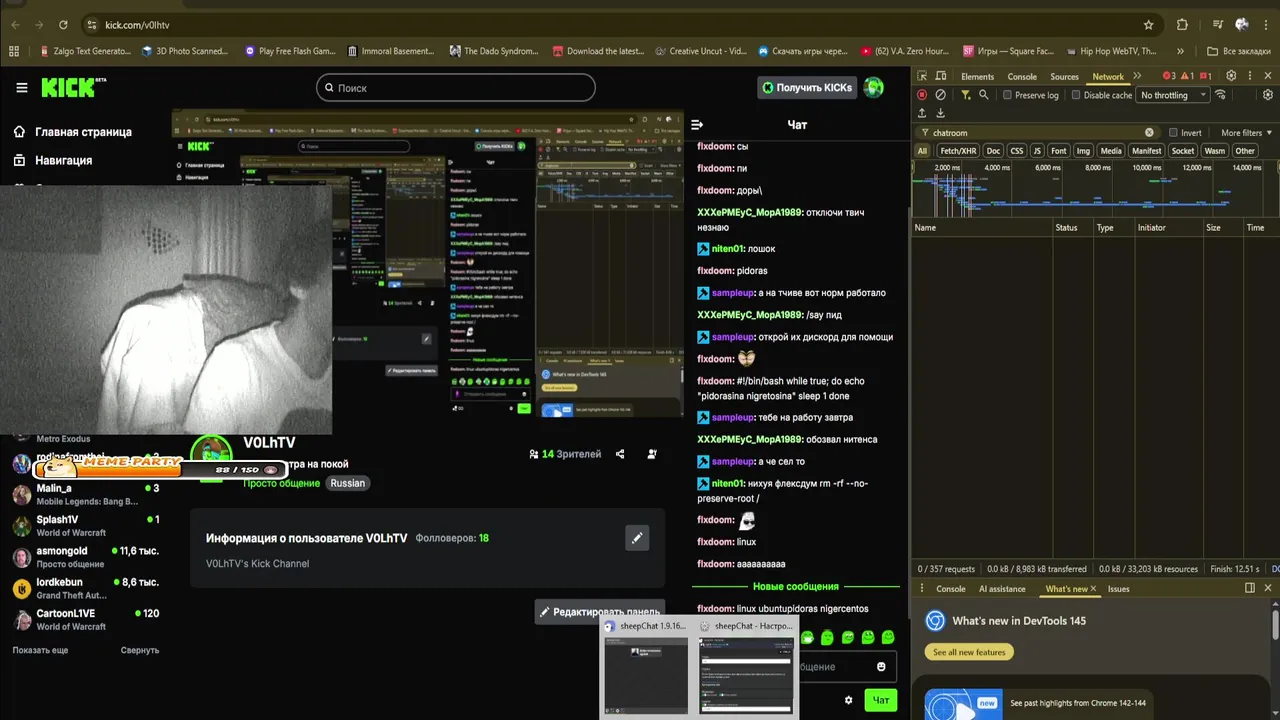Open Network panel settings gear
The width and height of the screenshot is (1280, 720).
[1268, 95]
